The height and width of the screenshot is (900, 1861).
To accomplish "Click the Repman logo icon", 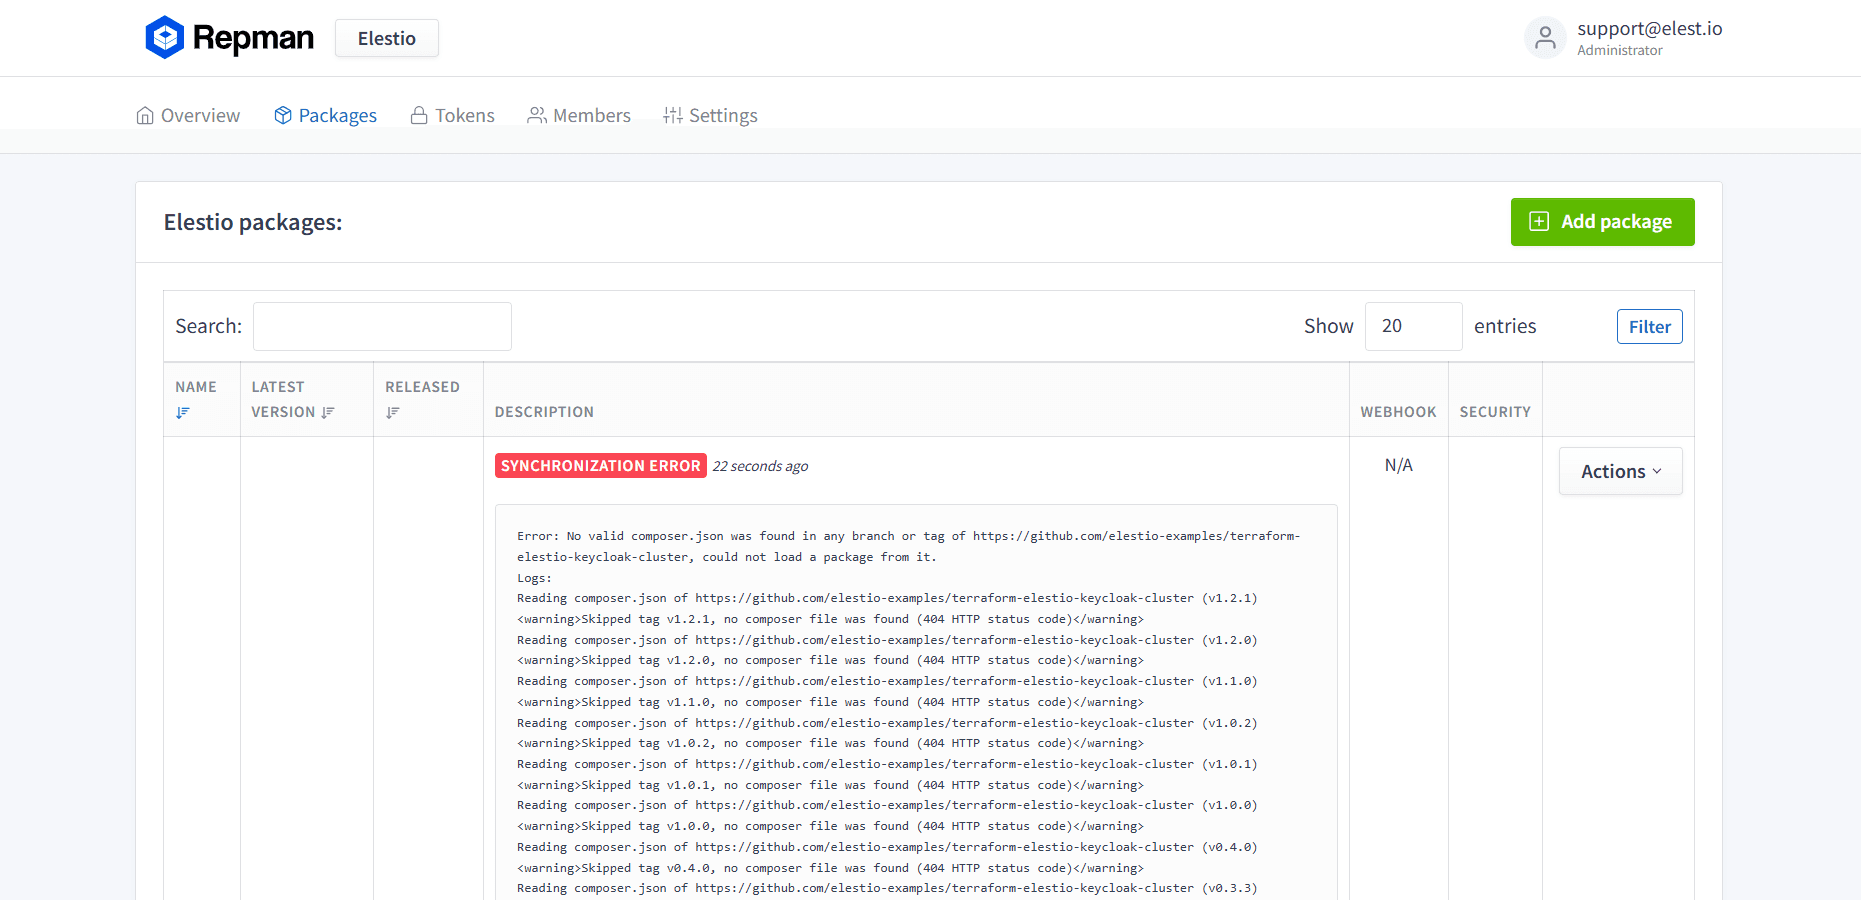I will (x=166, y=37).
